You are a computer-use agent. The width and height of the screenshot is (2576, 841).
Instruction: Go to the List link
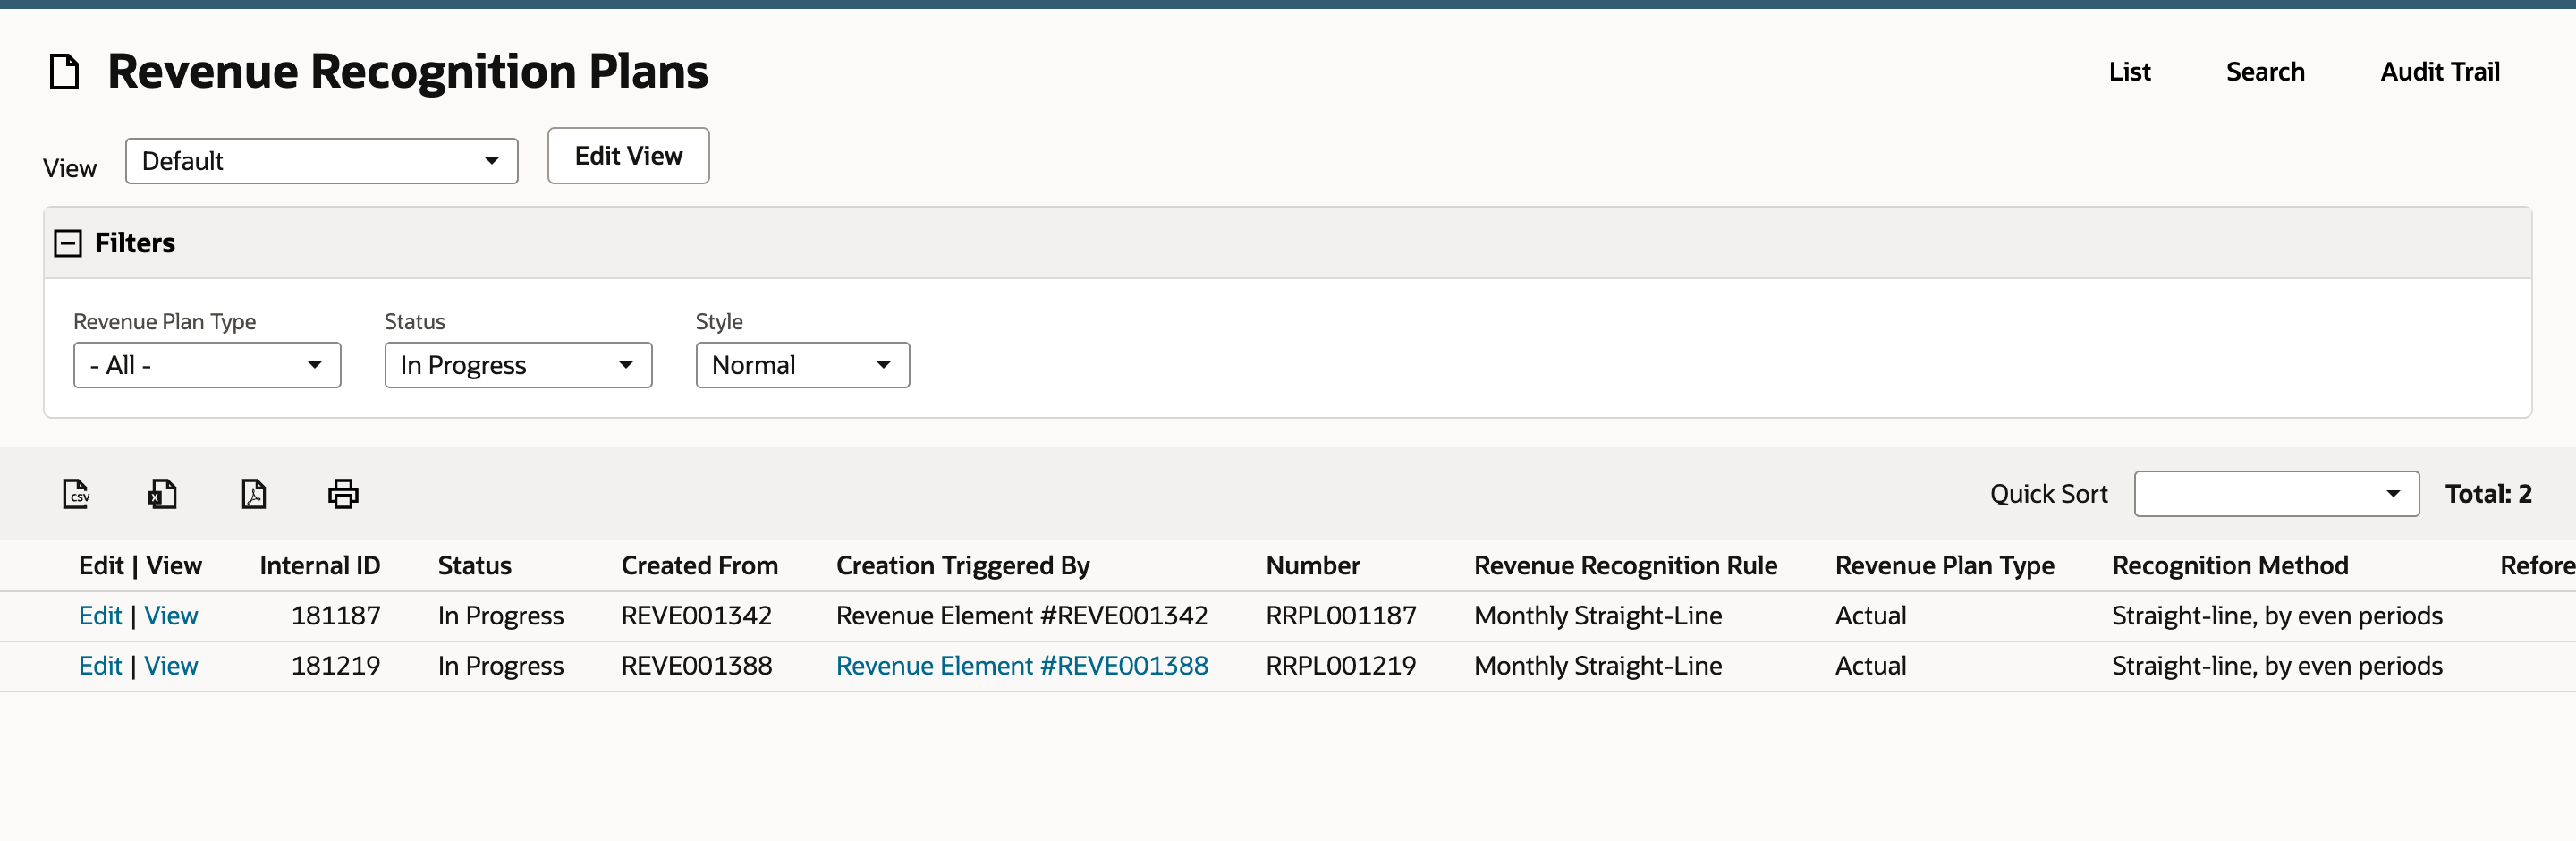pos(2129,72)
